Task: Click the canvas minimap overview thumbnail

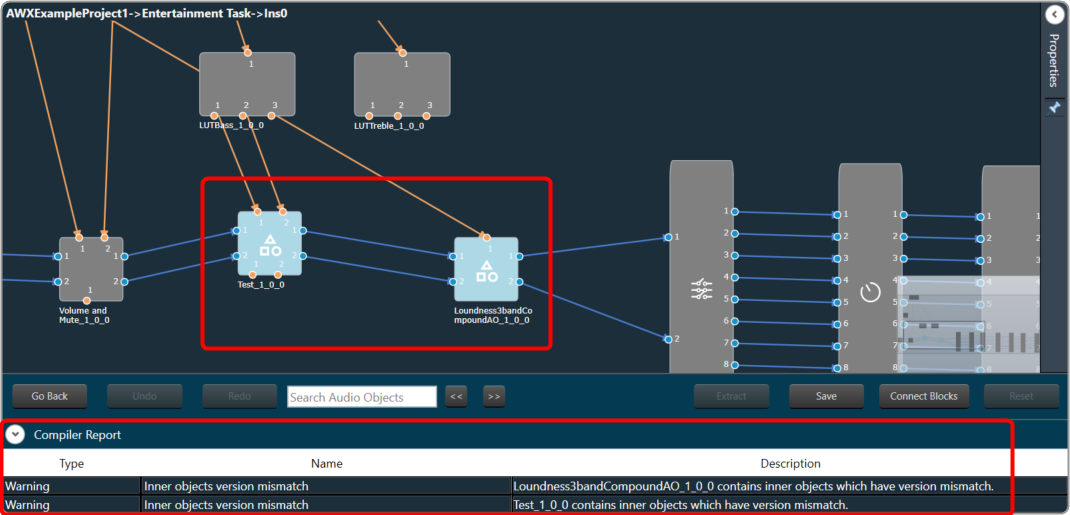Action: [x=968, y=323]
